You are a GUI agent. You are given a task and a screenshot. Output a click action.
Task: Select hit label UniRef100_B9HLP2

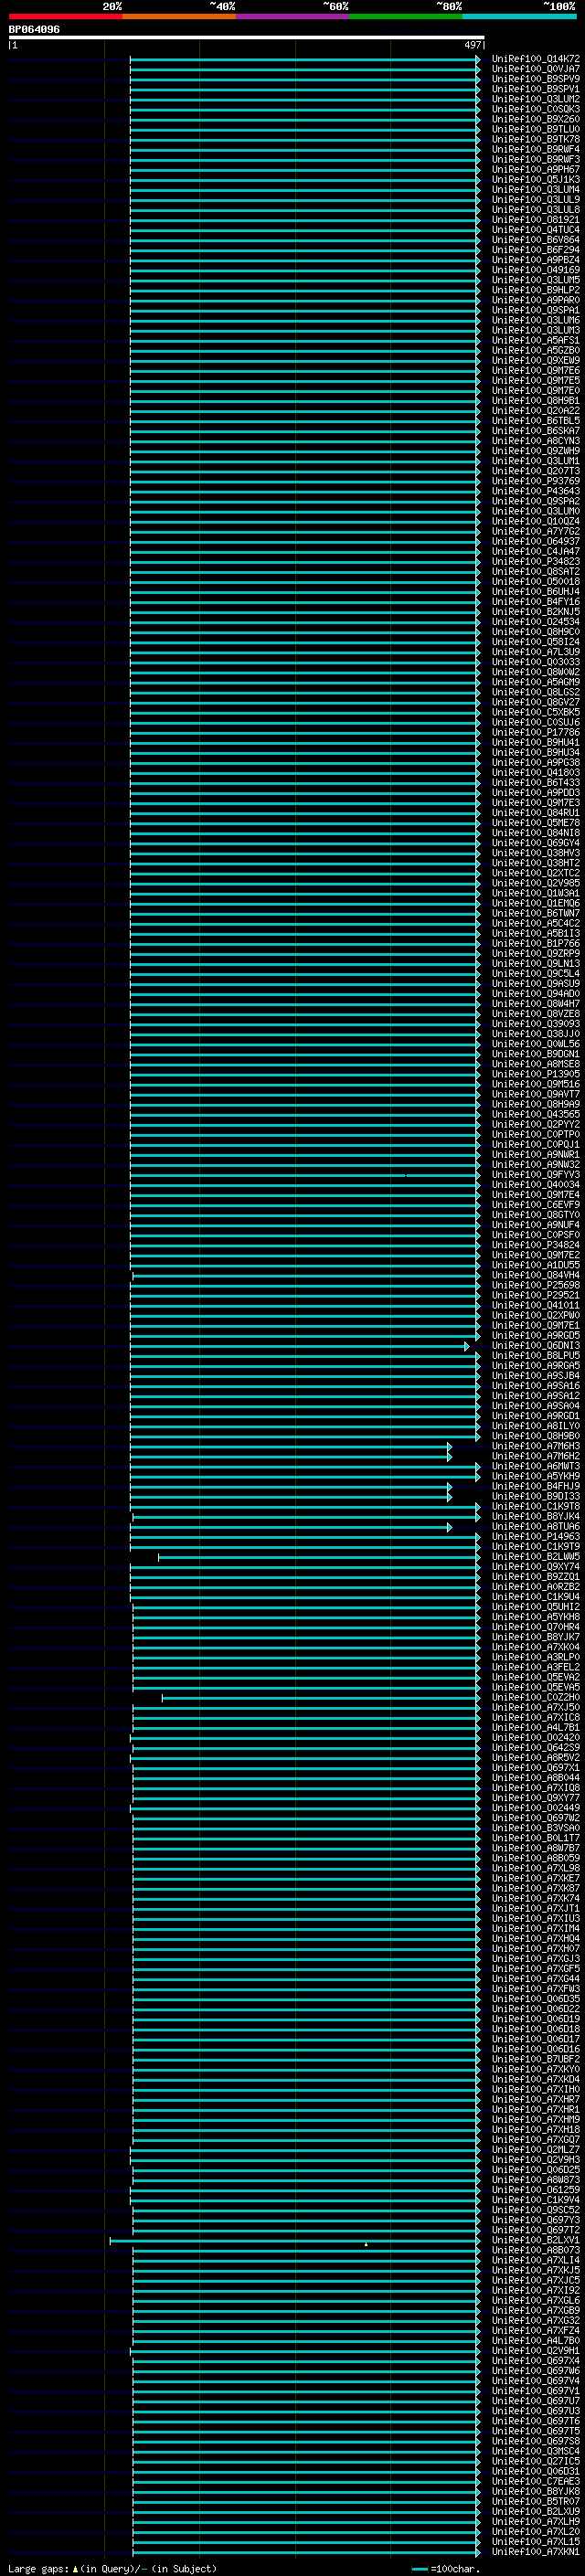pyautogui.click(x=536, y=290)
